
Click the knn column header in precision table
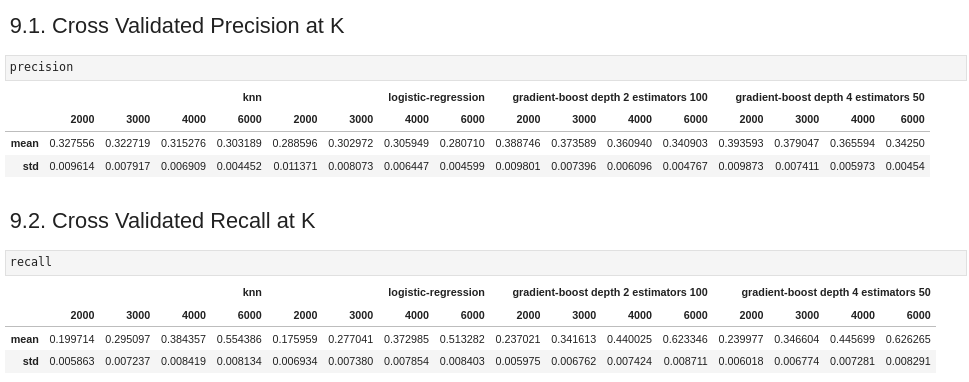(252, 97)
